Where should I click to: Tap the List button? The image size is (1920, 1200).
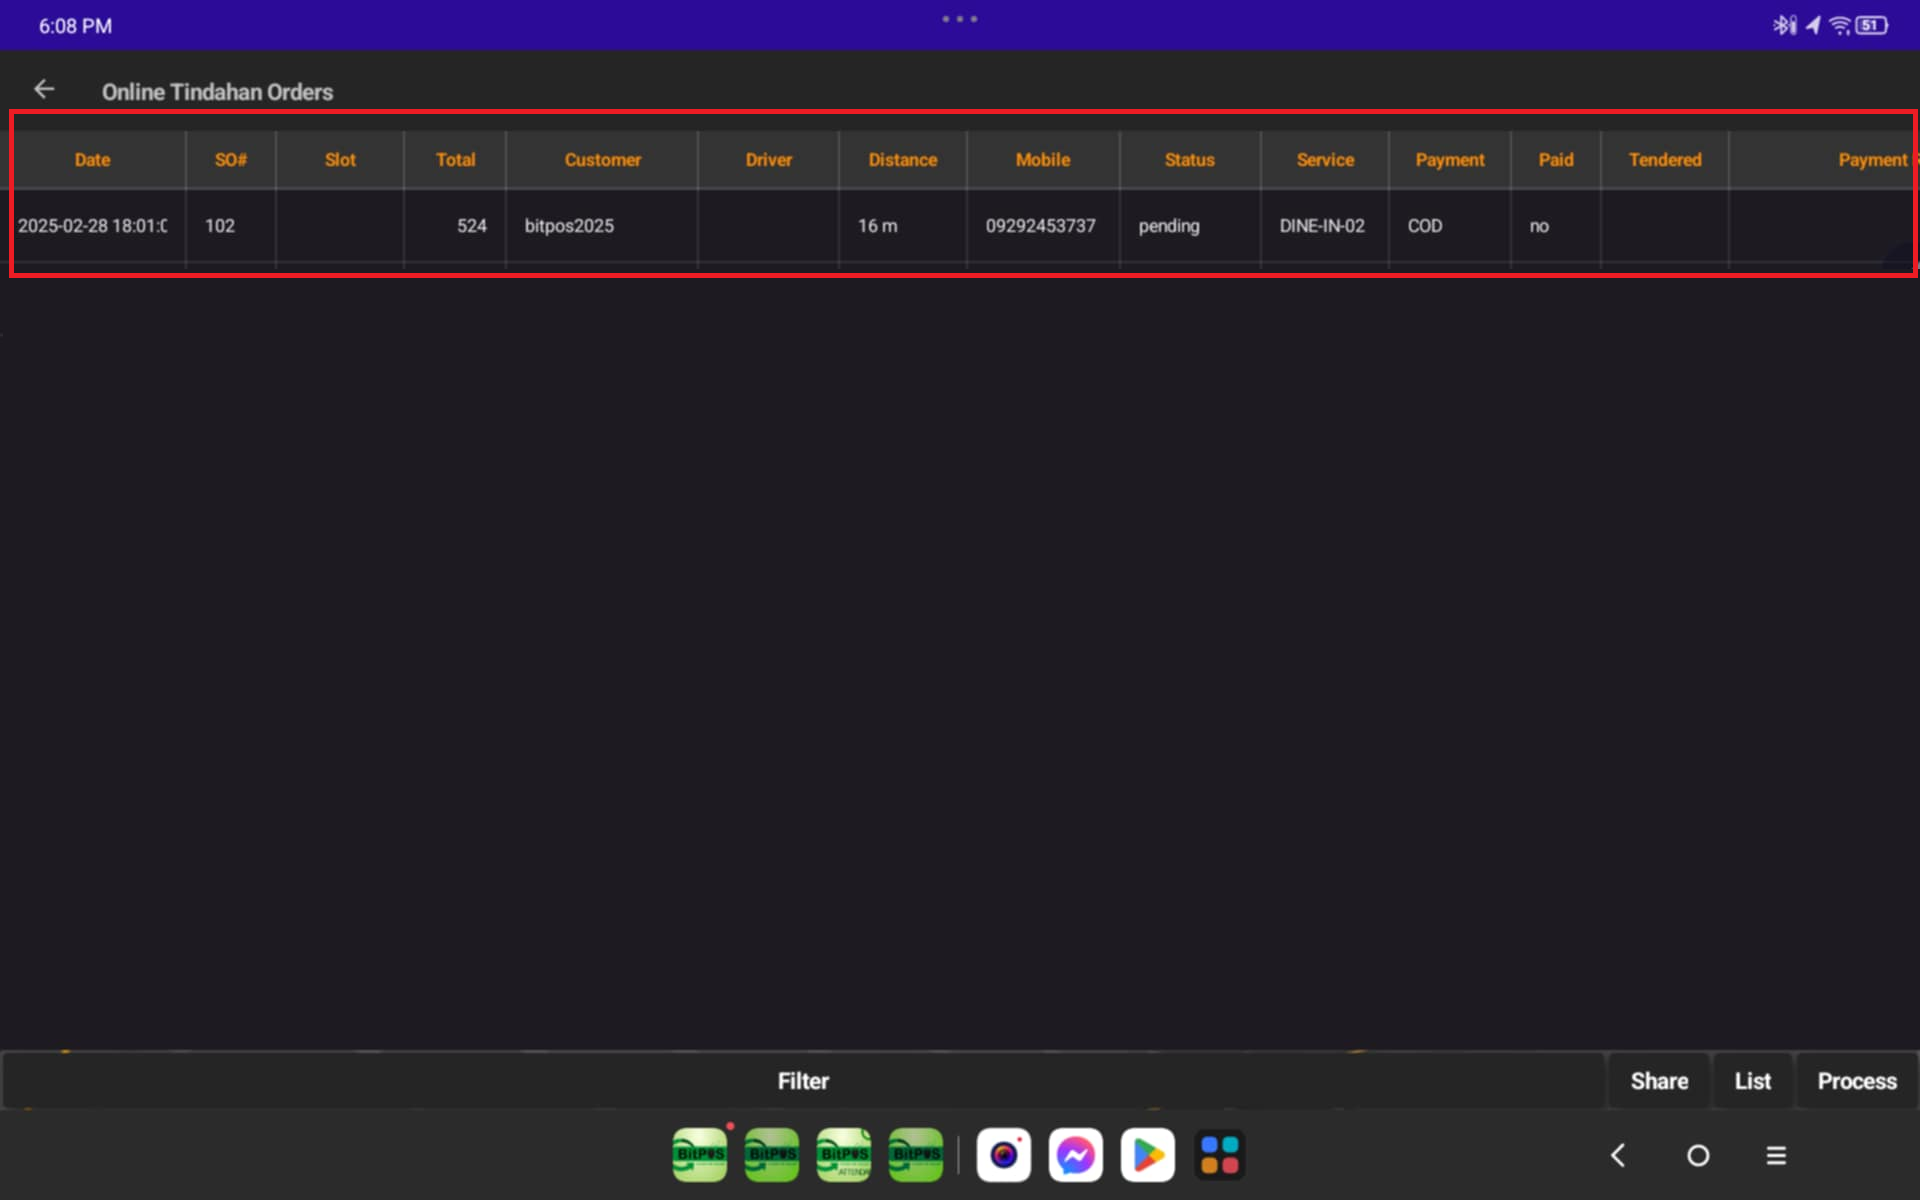(1753, 1081)
